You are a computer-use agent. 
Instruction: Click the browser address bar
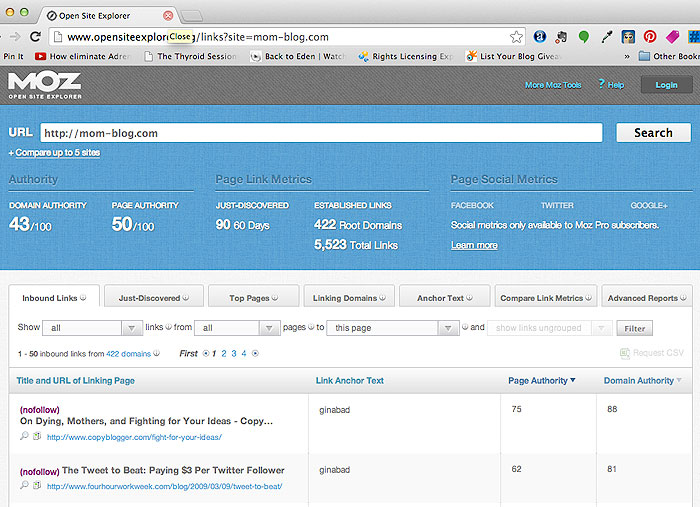point(286,37)
